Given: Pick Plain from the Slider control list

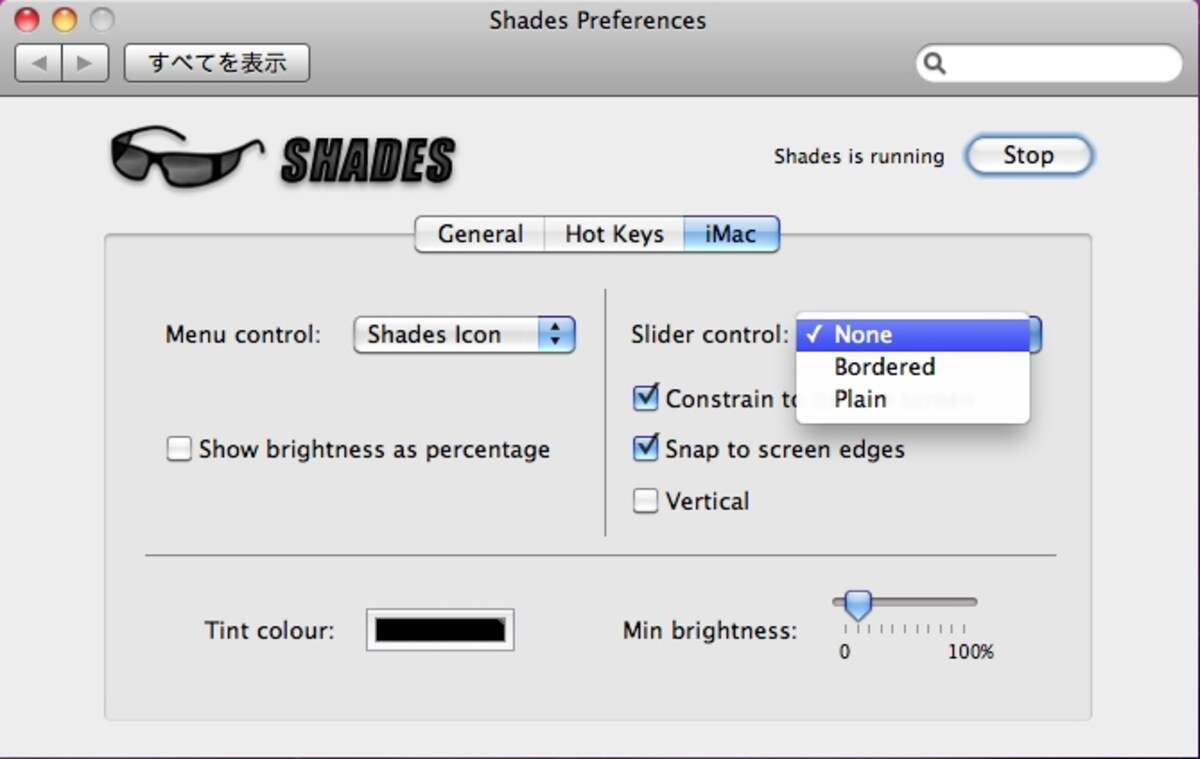Looking at the screenshot, I should tap(913, 399).
